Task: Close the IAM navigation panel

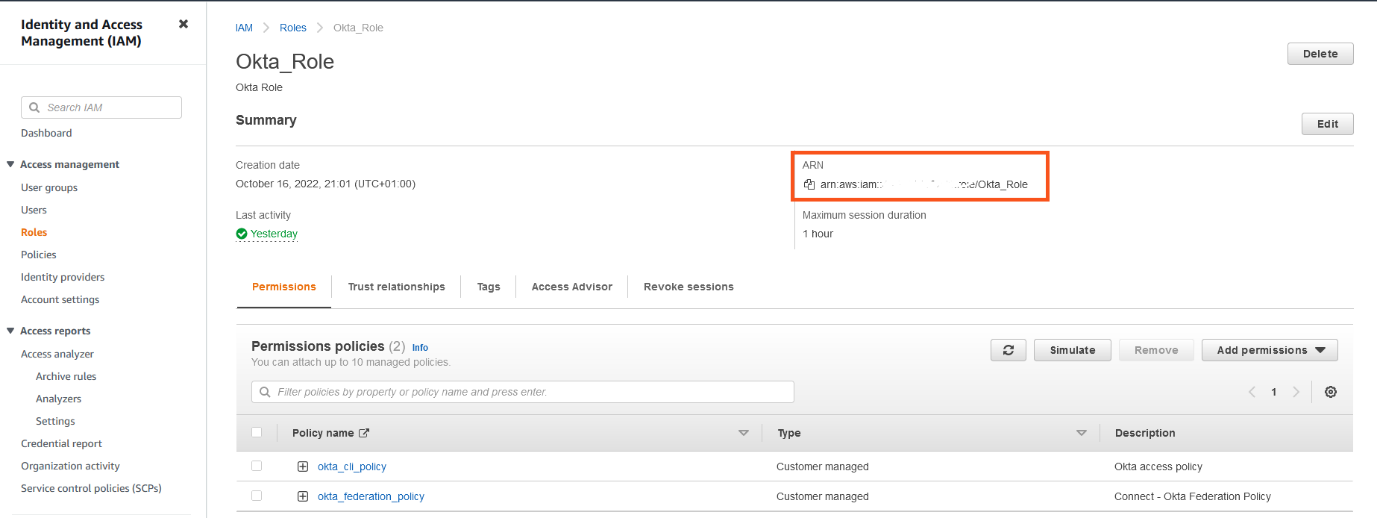Action: click(183, 24)
